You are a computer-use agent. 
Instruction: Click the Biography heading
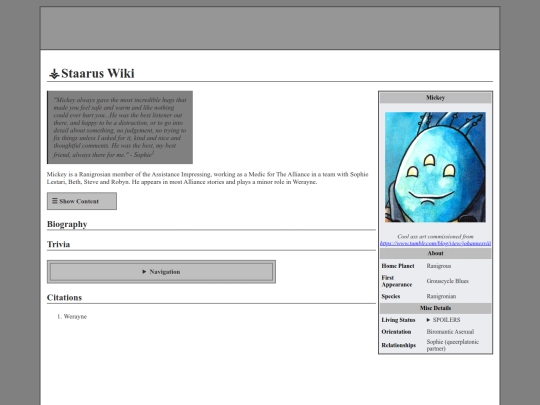pos(67,224)
